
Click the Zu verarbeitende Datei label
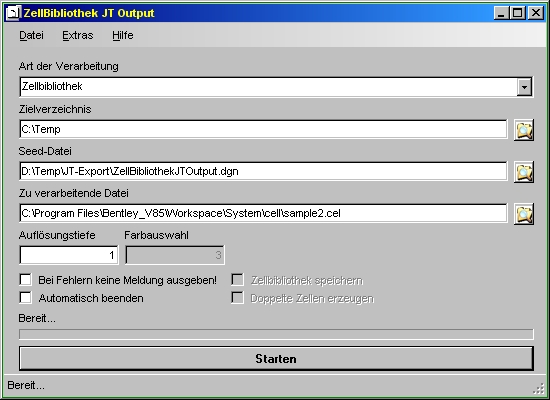(74, 193)
